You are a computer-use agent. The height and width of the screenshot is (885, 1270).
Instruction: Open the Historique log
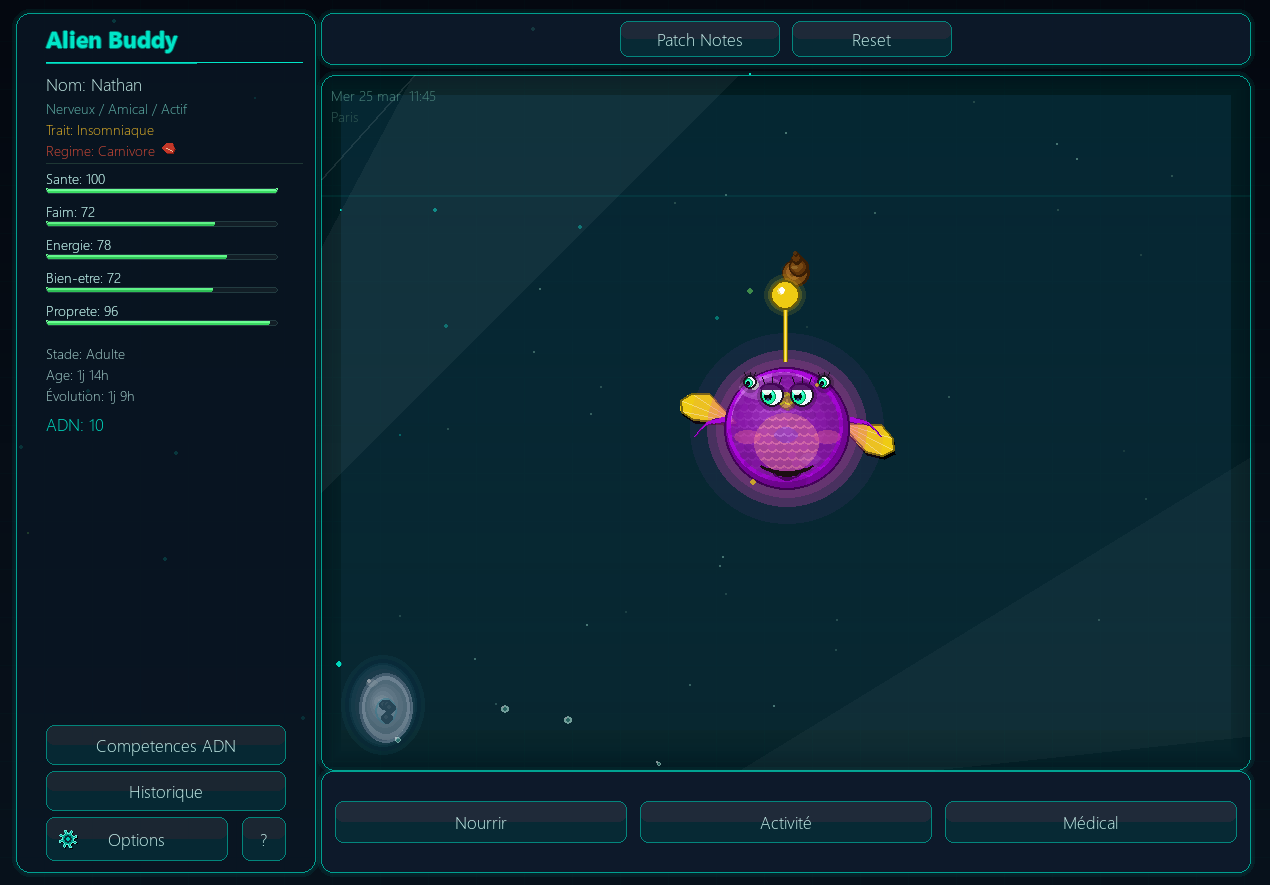pyautogui.click(x=166, y=792)
